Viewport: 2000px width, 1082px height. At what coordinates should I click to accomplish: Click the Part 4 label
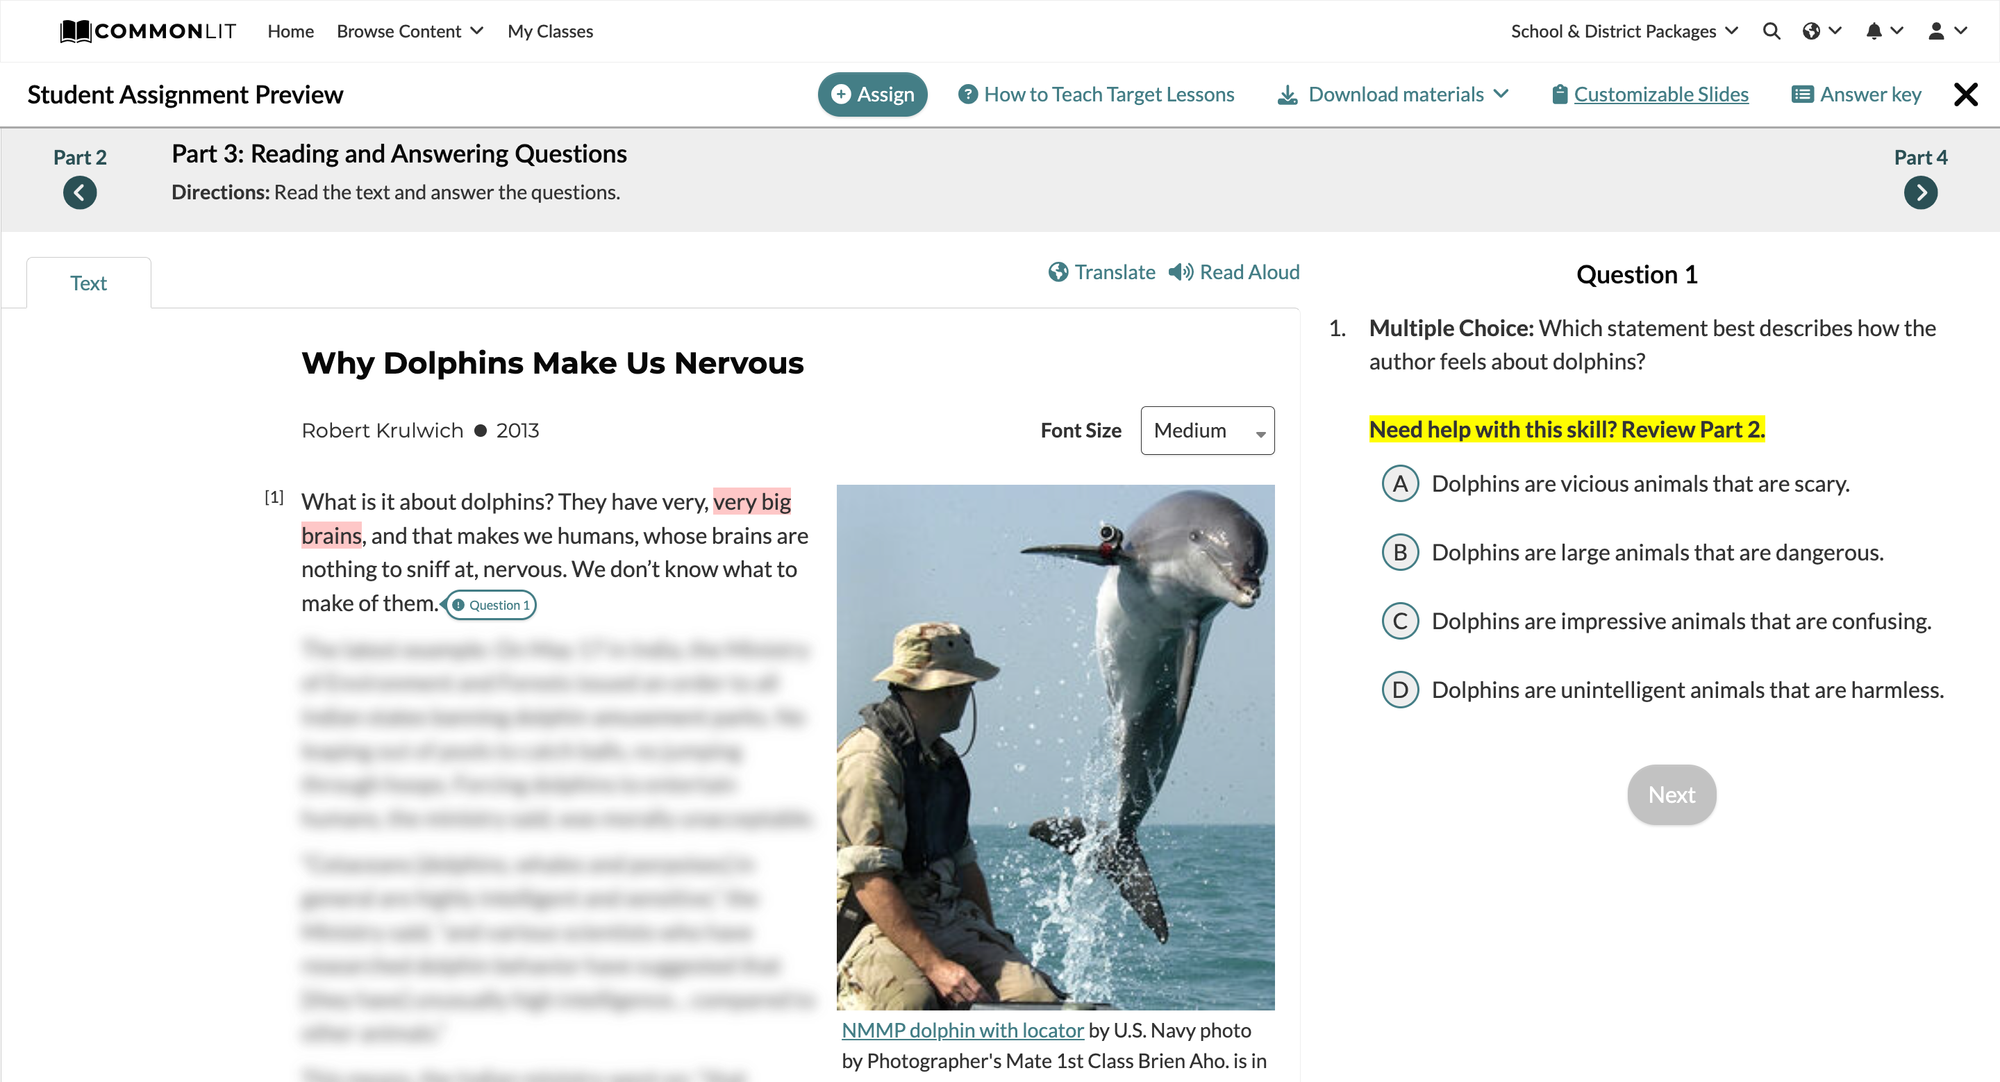pyautogui.click(x=1920, y=157)
